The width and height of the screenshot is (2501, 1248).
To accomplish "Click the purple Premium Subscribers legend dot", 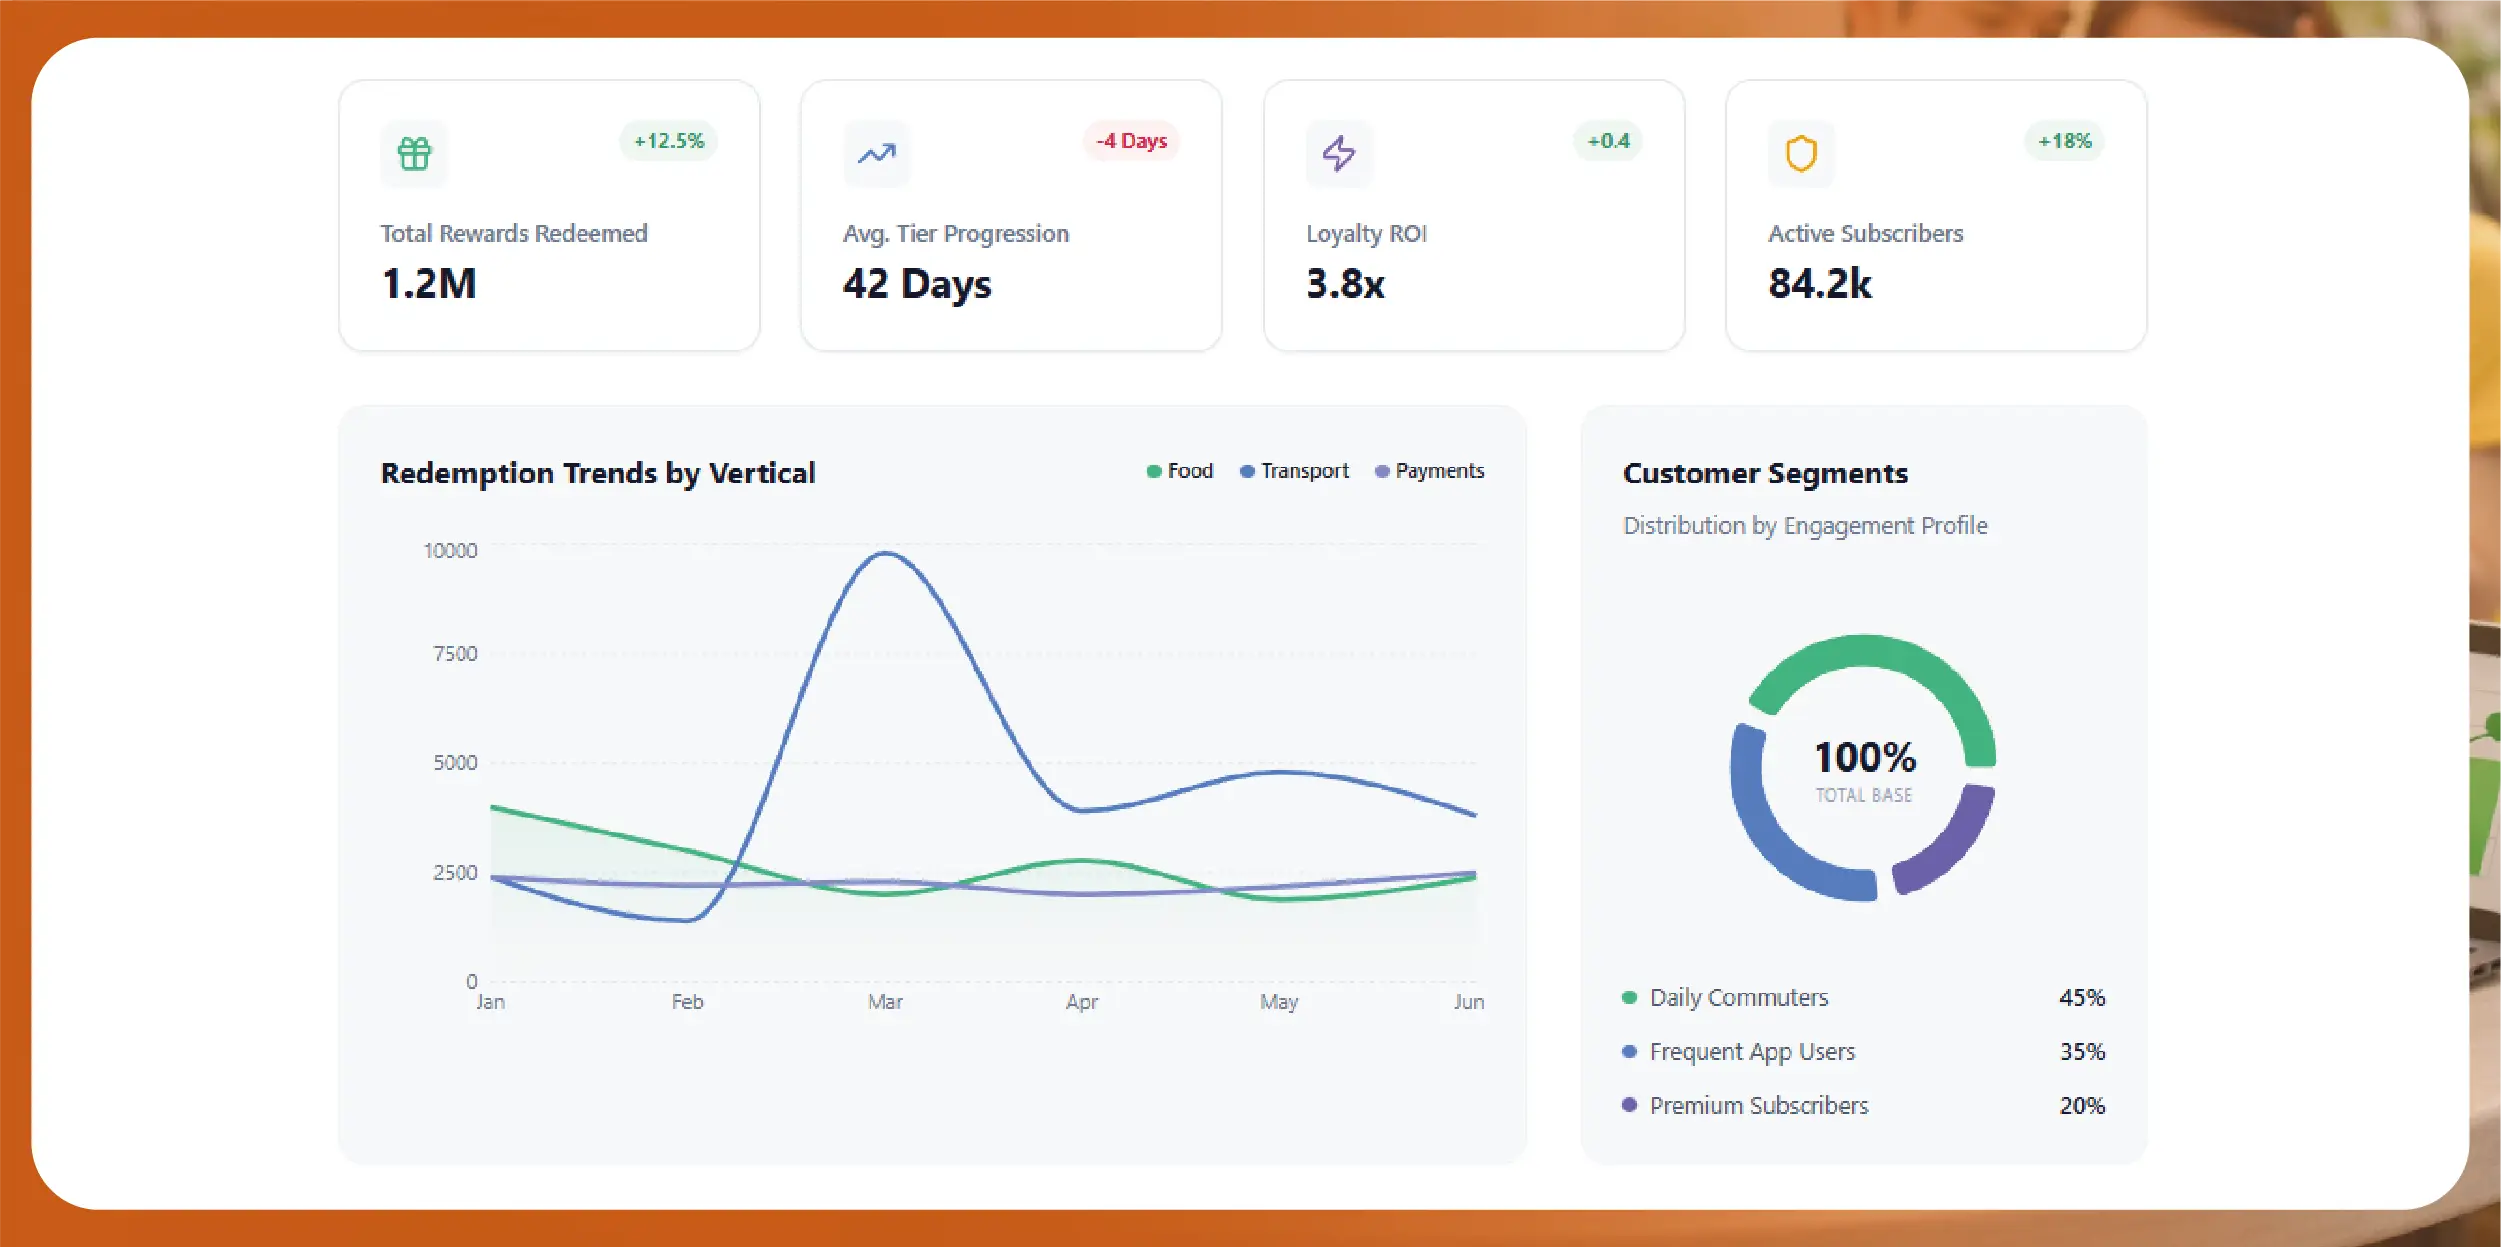I will click(1629, 1105).
